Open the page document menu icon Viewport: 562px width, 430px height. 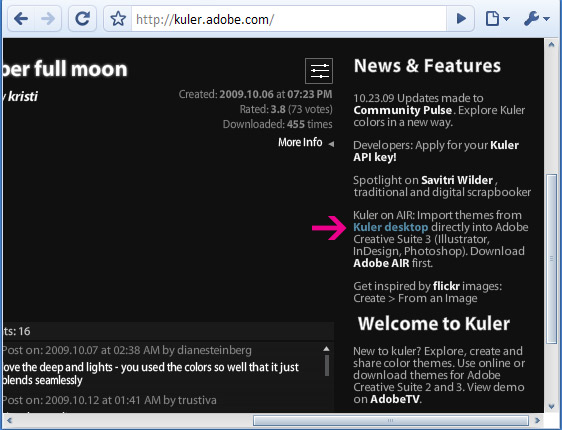pyautogui.click(x=492, y=19)
